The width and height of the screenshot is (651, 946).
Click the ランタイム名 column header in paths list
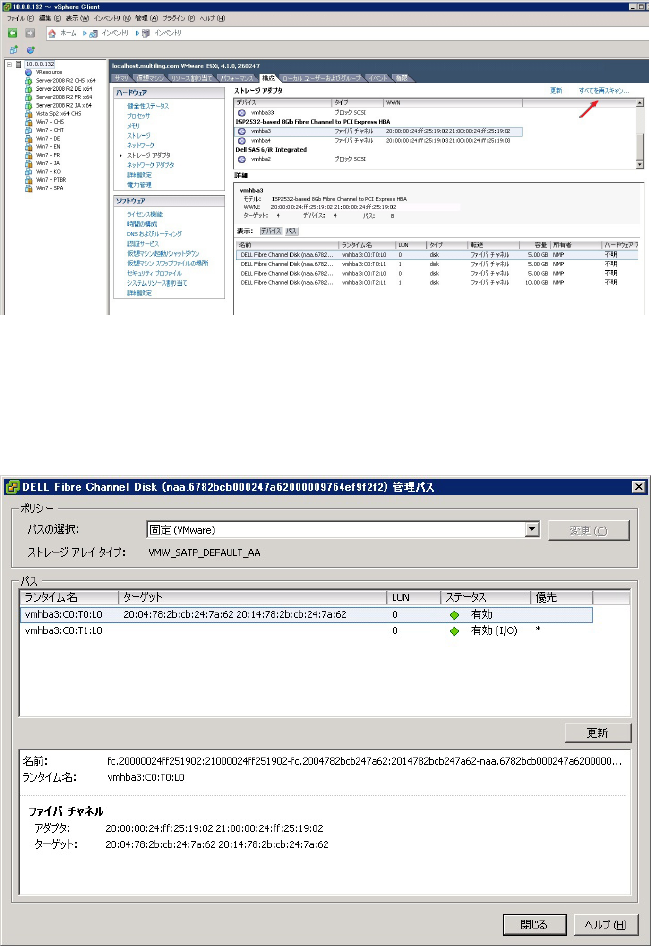coord(69,597)
